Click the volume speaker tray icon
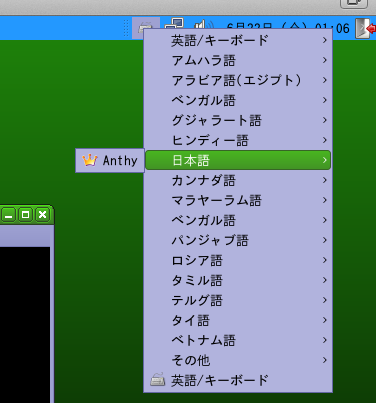Viewport: 376px width, 403px height. pos(204,25)
